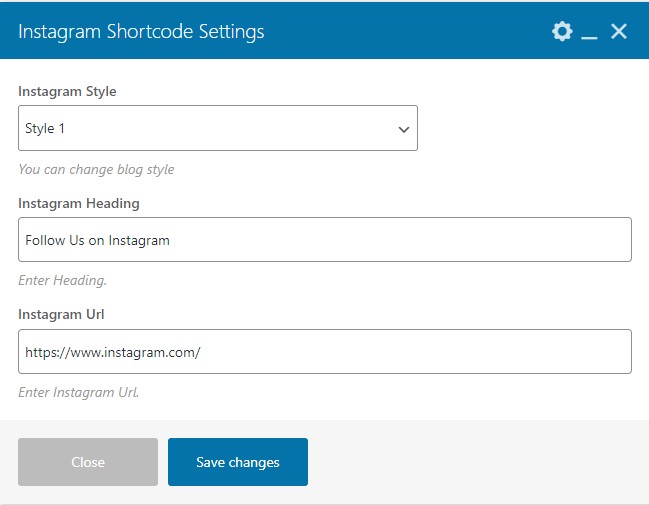Image resolution: width=649 pixels, height=505 pixels.
Task: Select the 'Style 1' text in the combo box
Action: [x=45, y=128]
